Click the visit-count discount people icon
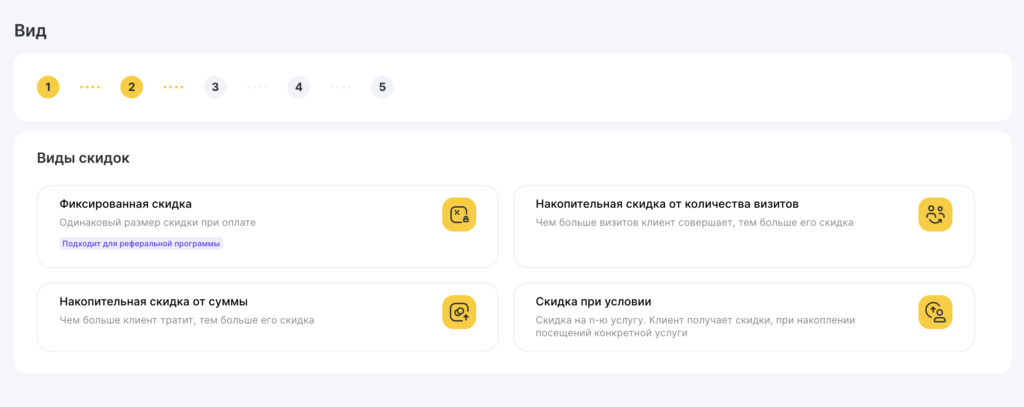The width and height of the screenshot is (1024, 407). pos(935,214)
